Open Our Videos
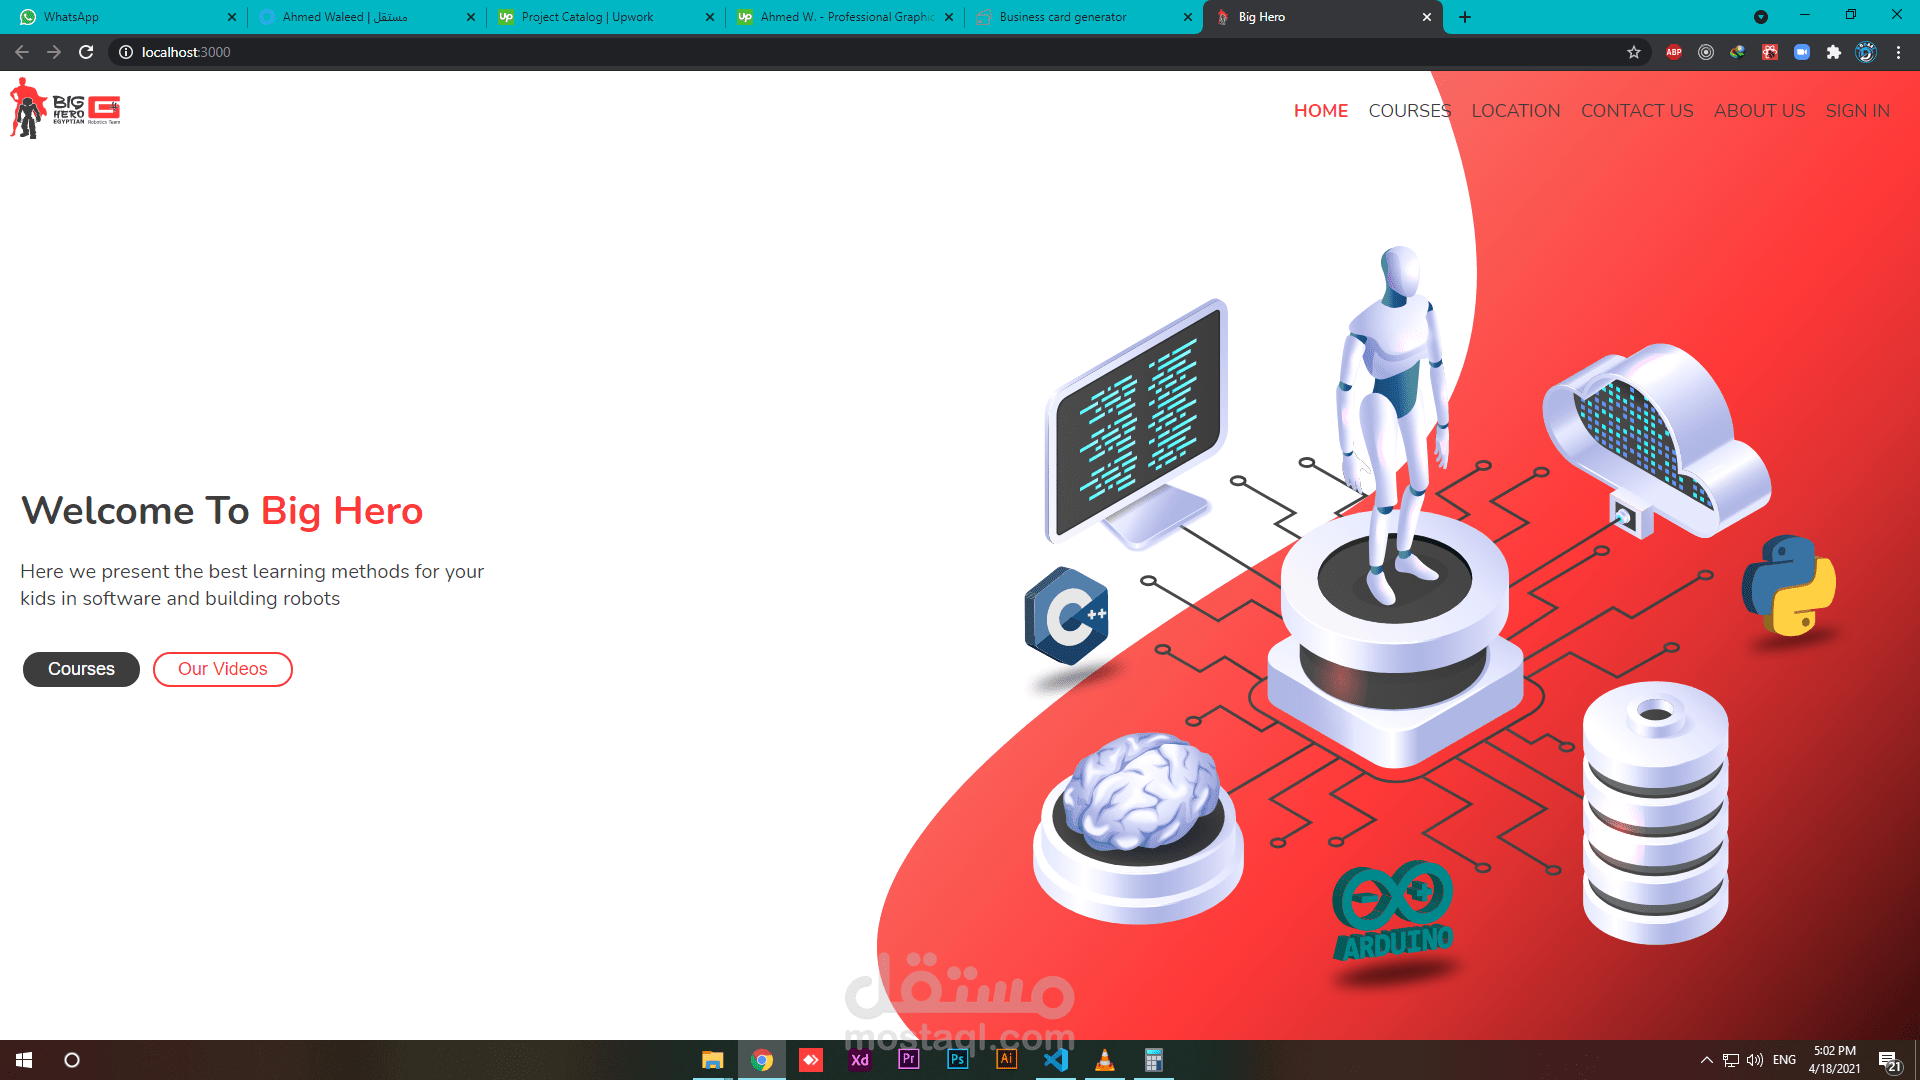The height and width of the screenshot is (1080, 1920). pyautogui.click(x=222, y=669)
